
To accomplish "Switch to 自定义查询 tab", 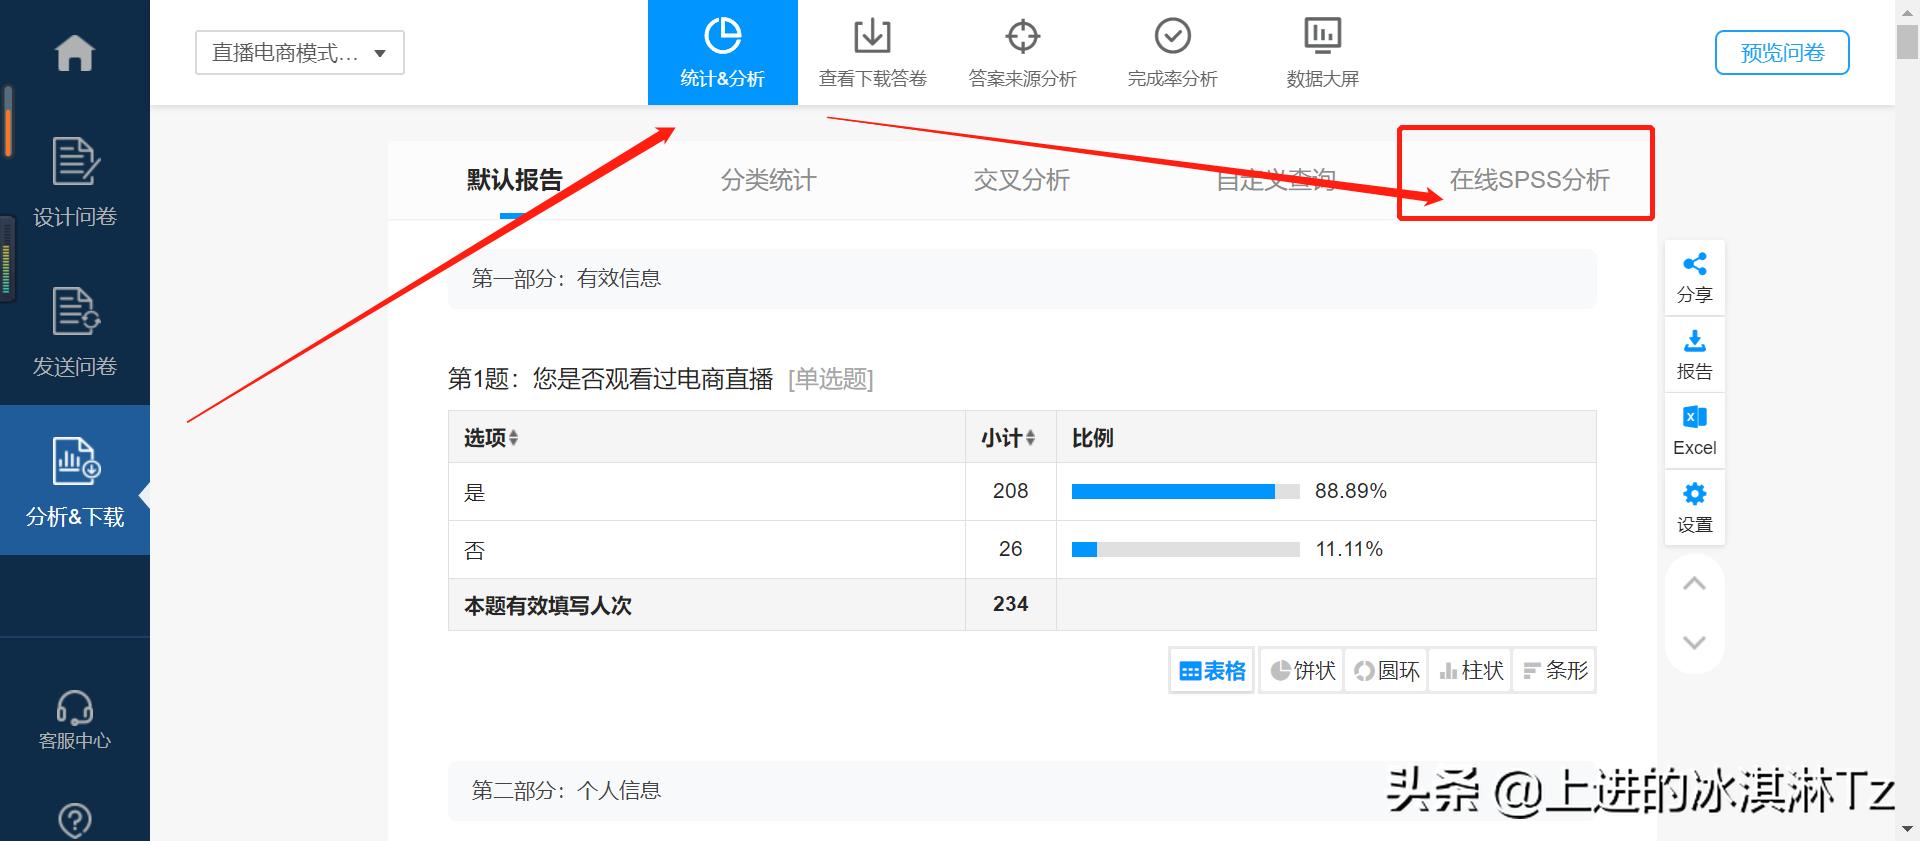I will (1275, 180).
